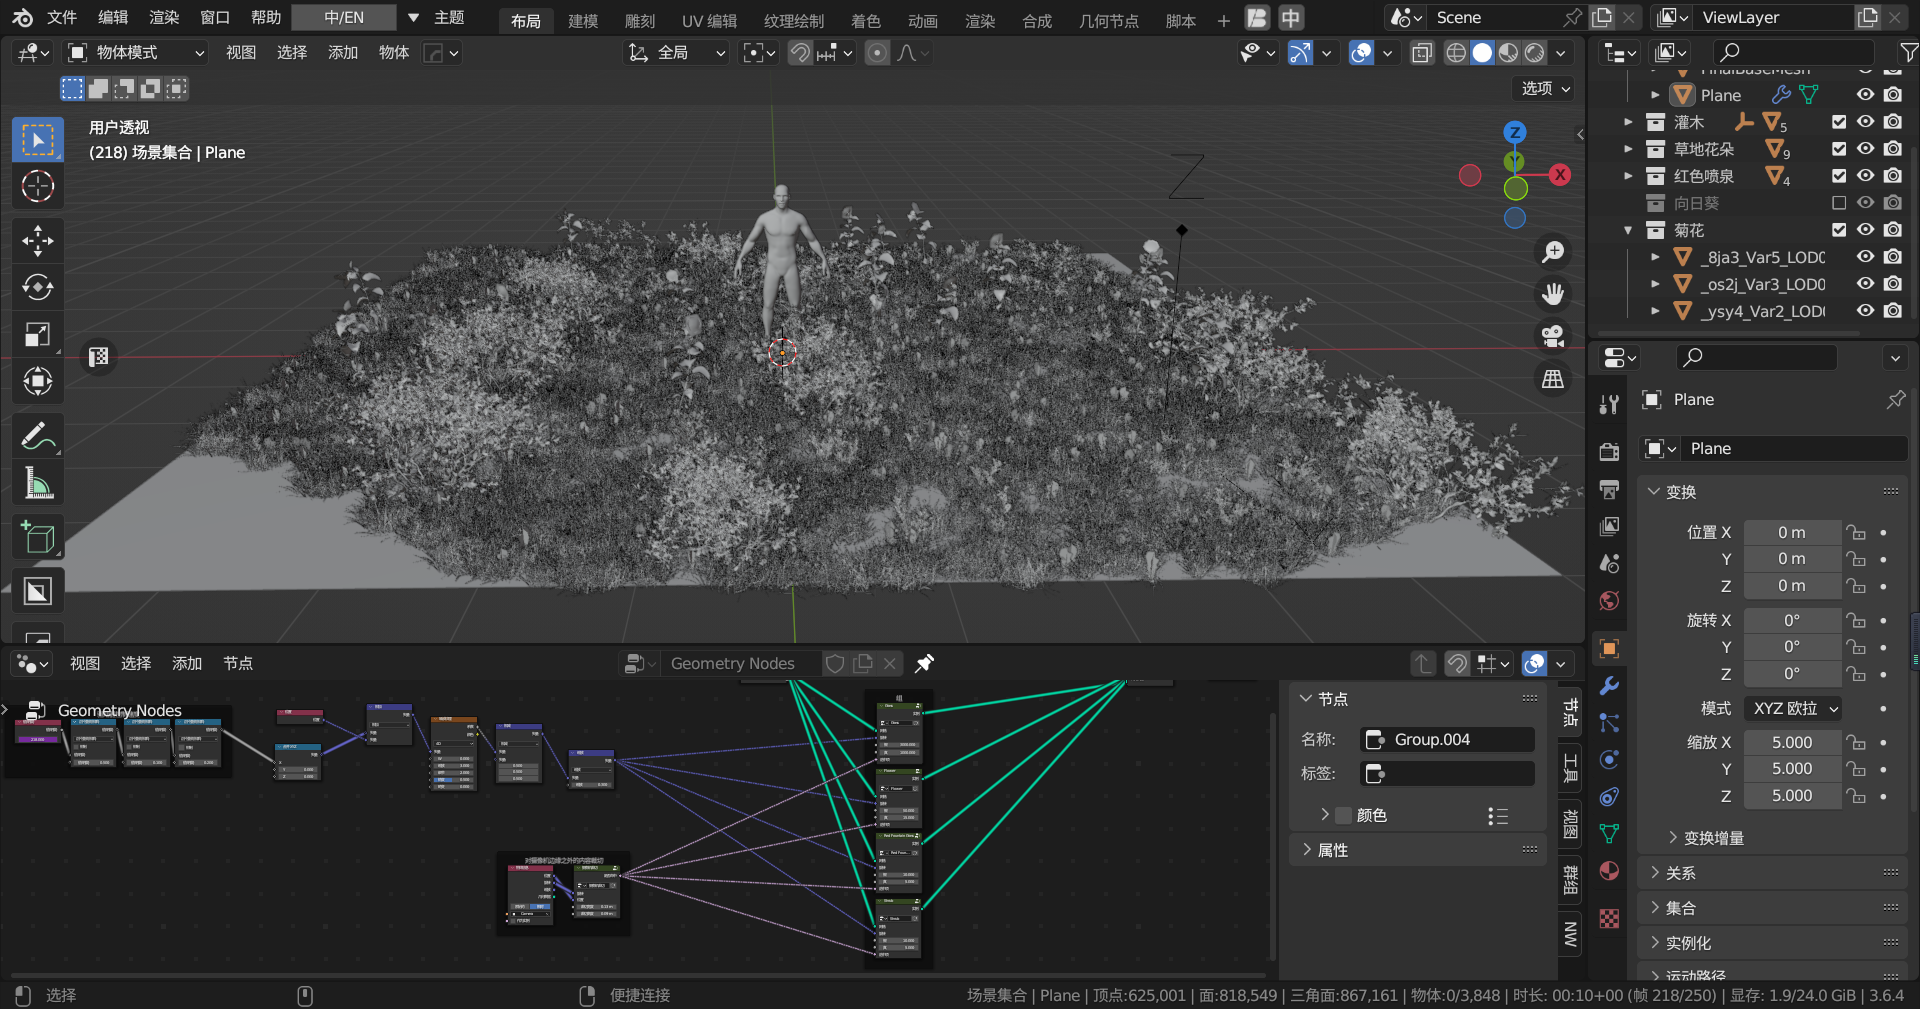Open the 编辑 menu
This screenshot has width=1920, height=1009.
(x=113, y=18)
